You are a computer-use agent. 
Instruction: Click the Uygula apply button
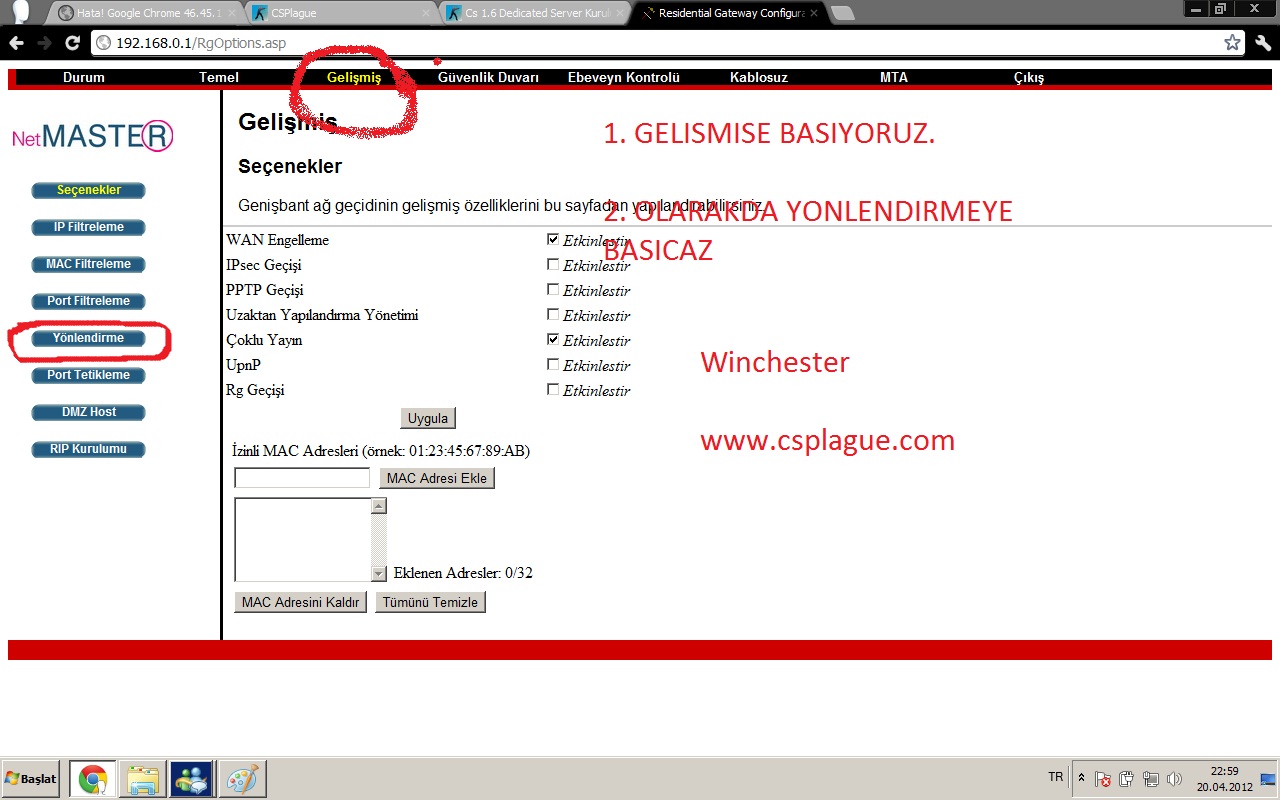point(428,418)
